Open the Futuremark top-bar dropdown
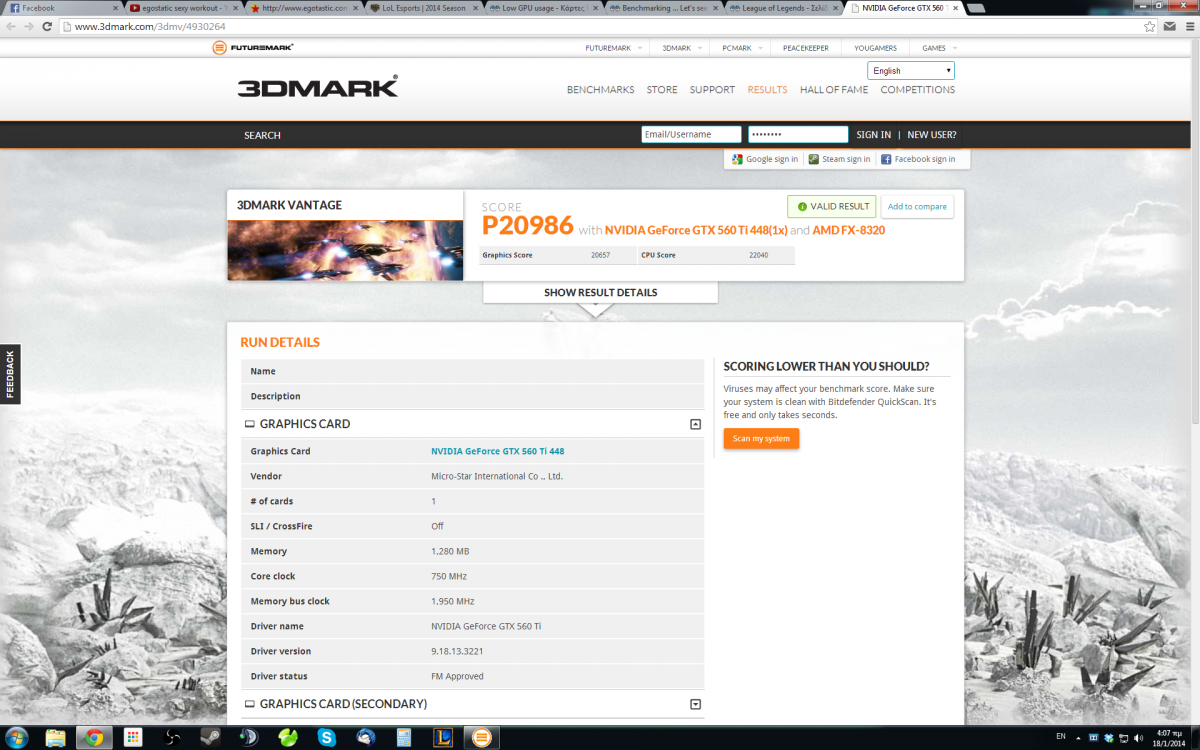 pyautogui.click(x=613, y=48)
